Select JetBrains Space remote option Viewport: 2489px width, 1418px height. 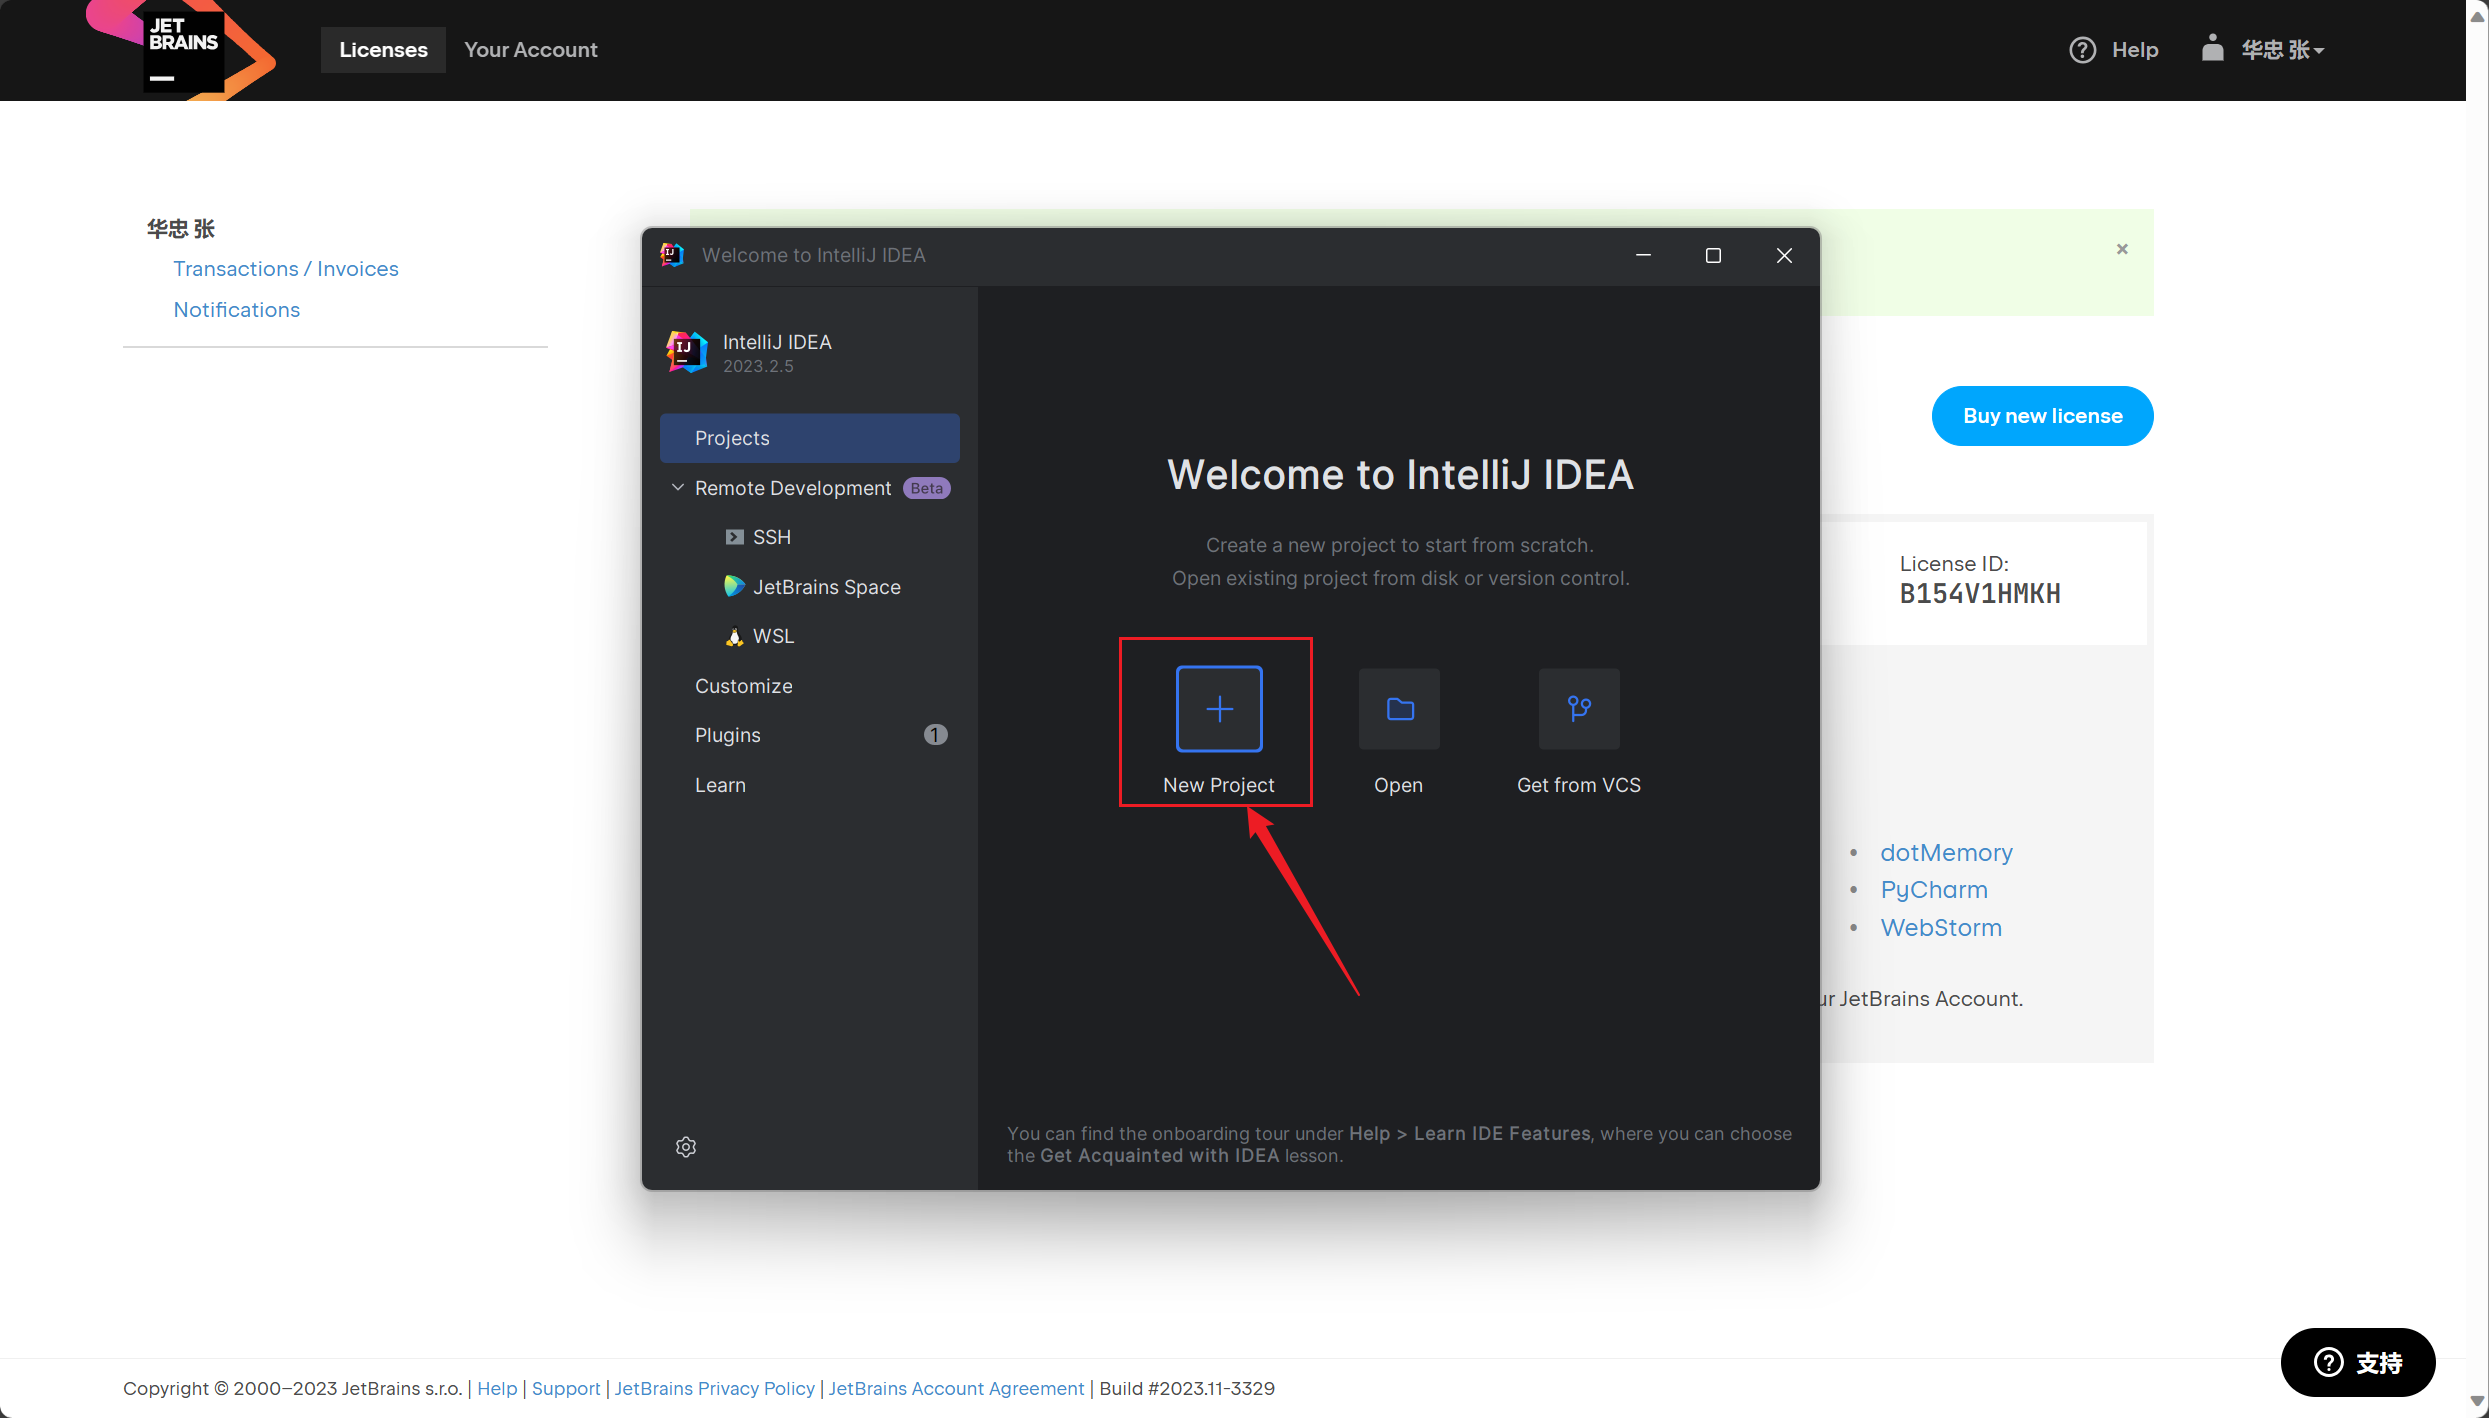(825, 587)
